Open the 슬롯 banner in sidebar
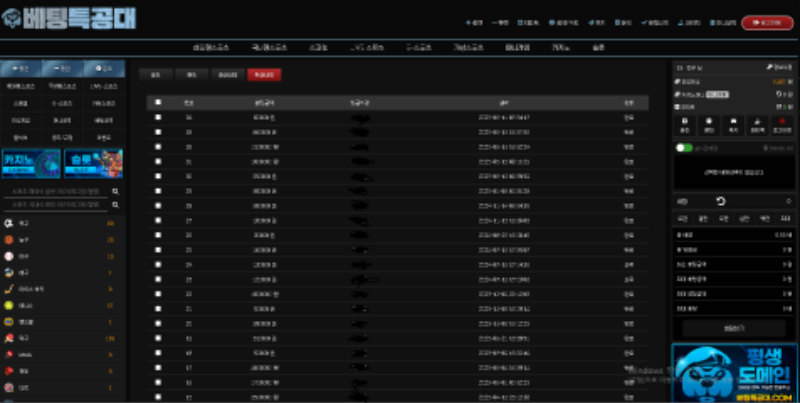 click(93, 163)
